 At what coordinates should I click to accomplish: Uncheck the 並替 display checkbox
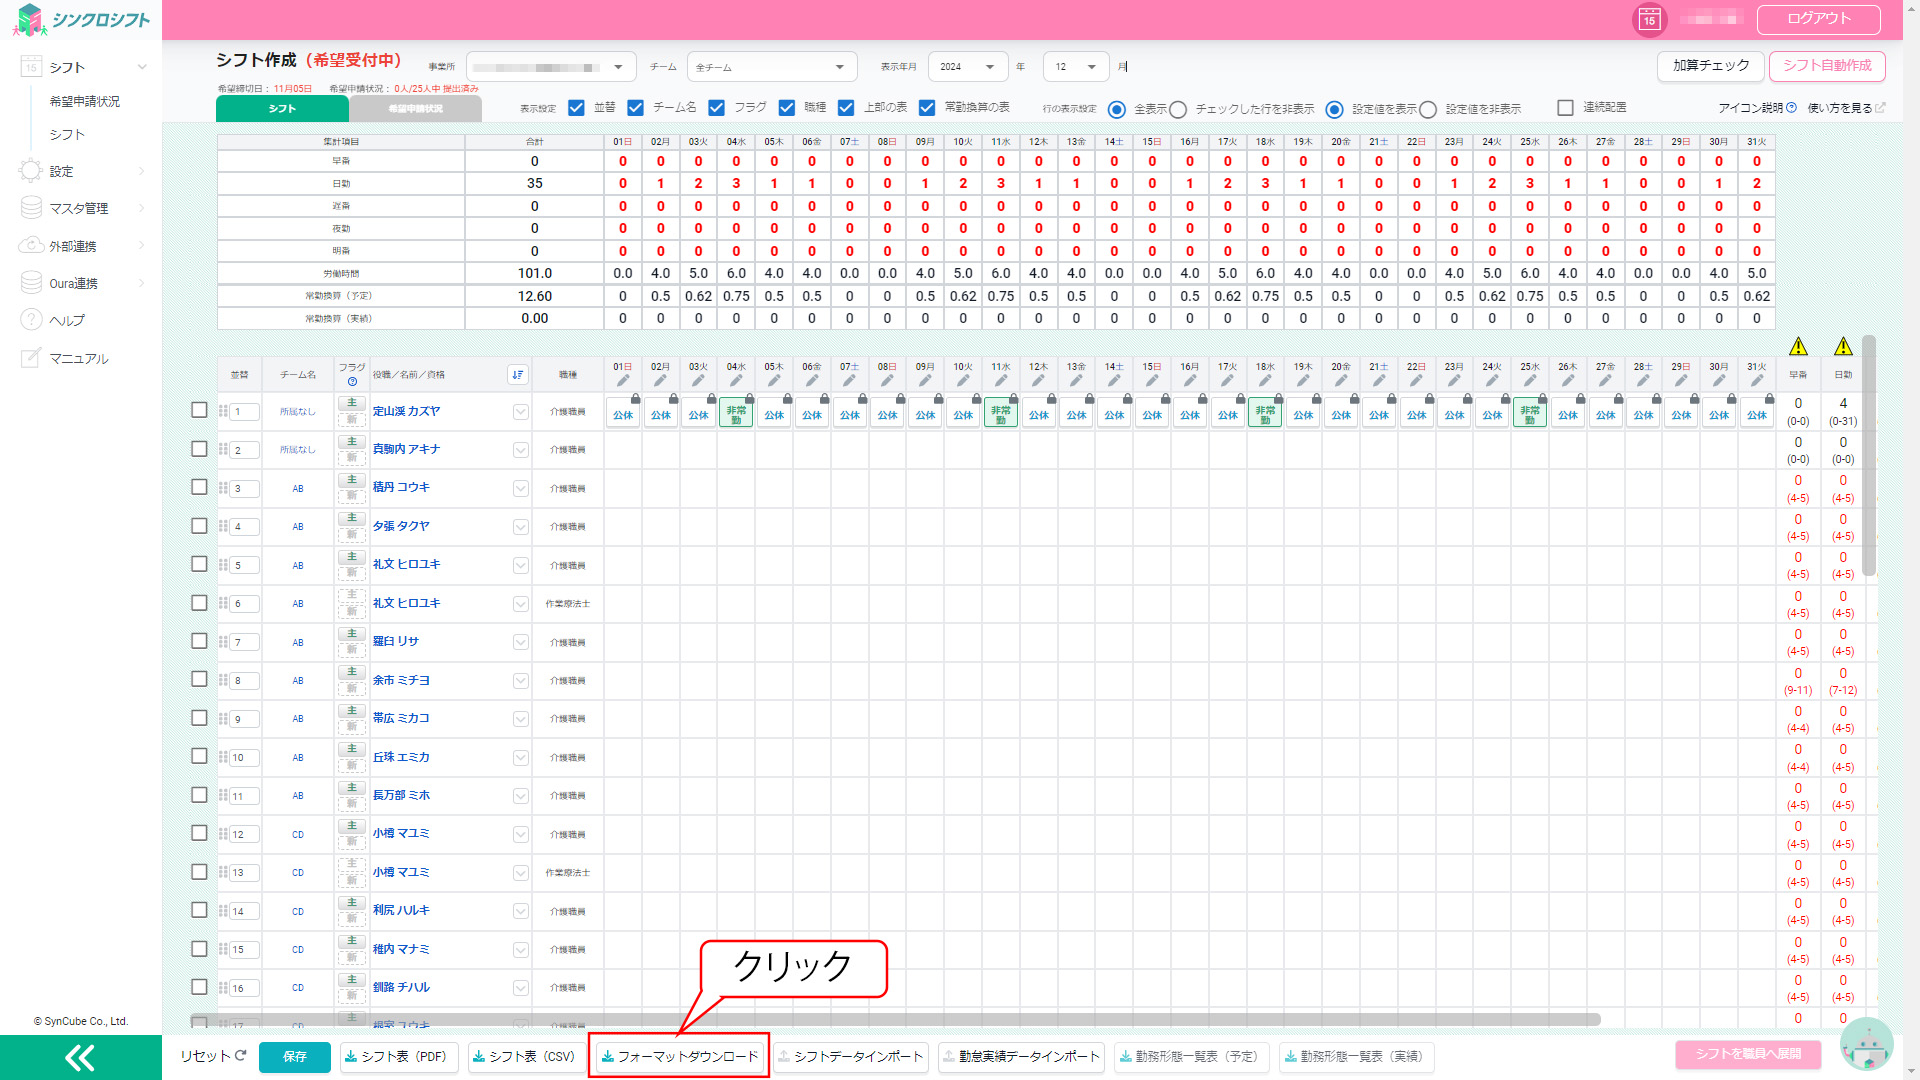[576, 108]
